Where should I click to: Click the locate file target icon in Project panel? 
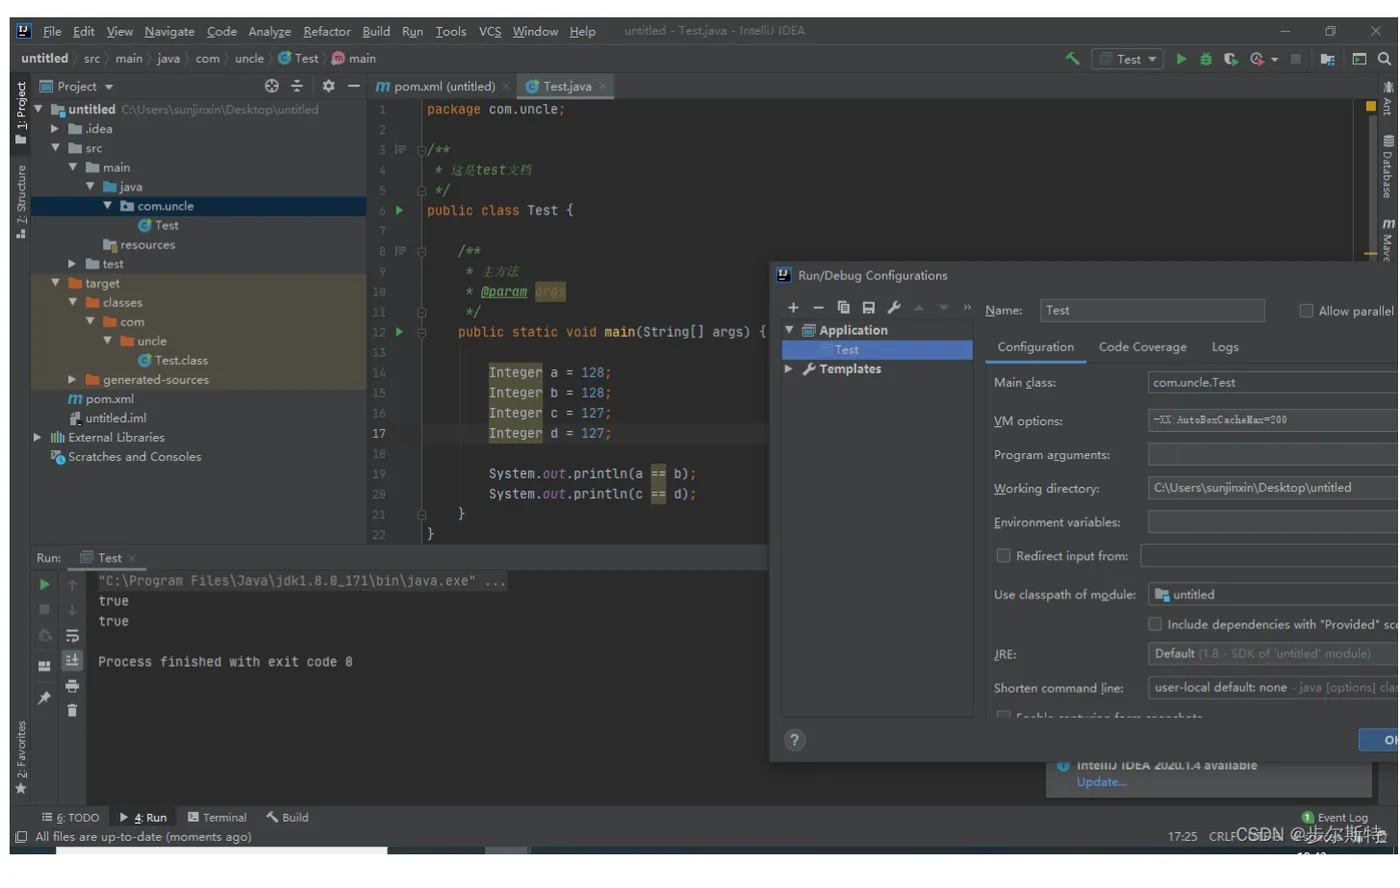pos(271,86)
